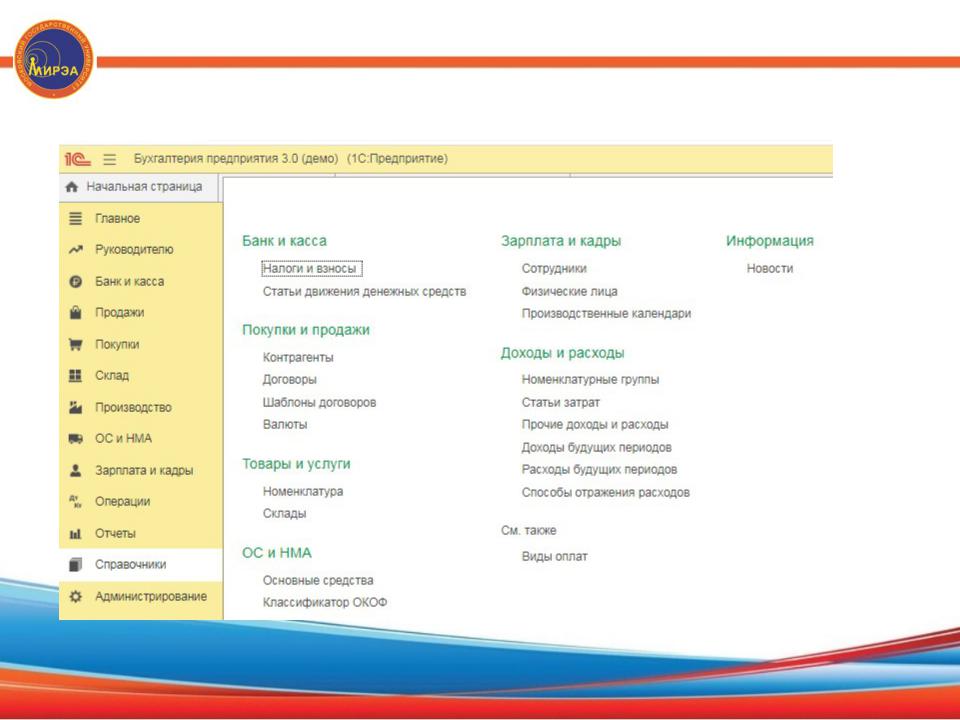Click the Отчеты bar chart icon

(75, 534)
